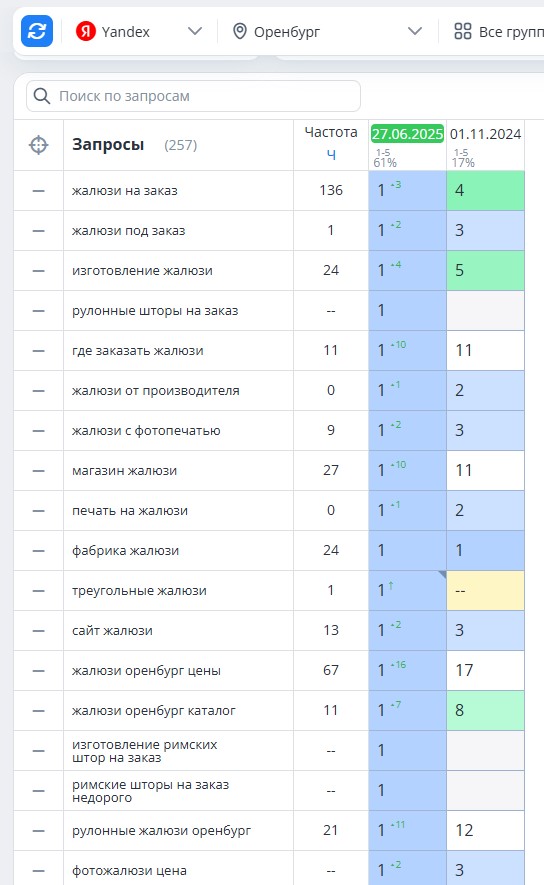Click the dash icon beside фабрика жалюзи
Image resolution: width=544 pixels, height=885 pixels.
pyautogui.click(x=38, y=551)
